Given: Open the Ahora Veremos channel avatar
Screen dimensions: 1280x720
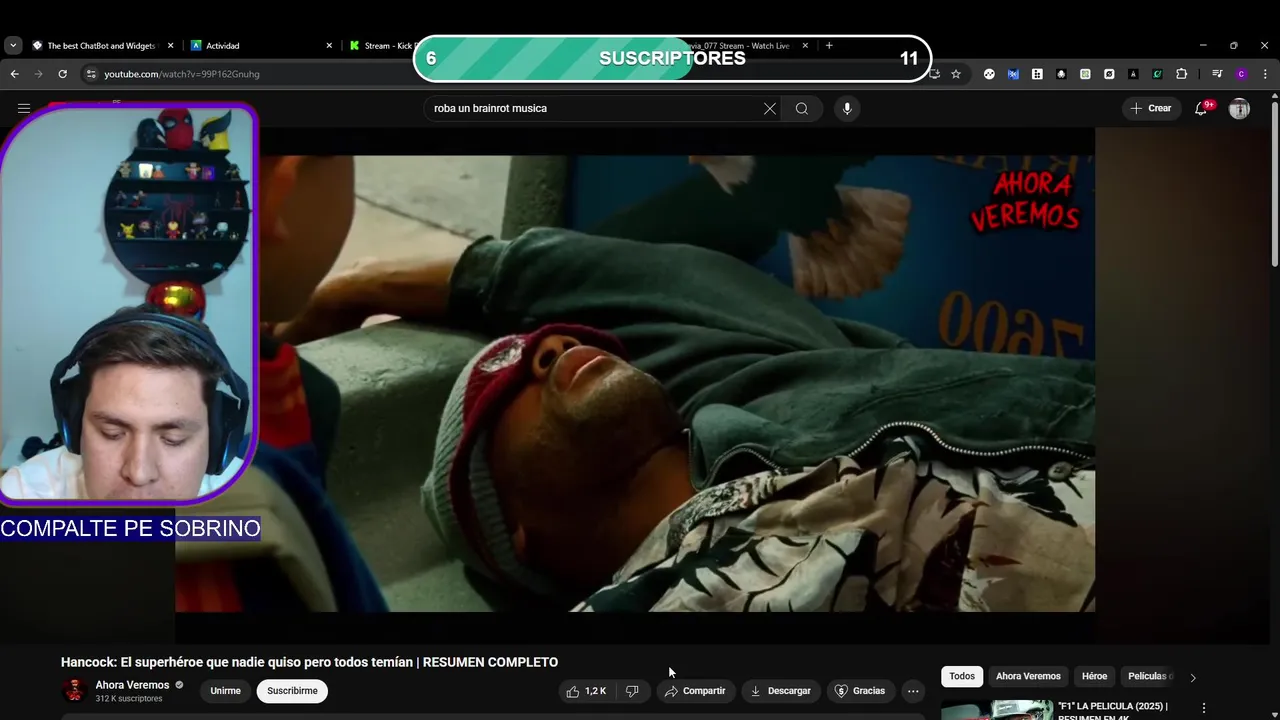Looking at the screenshot, I should coord(74,690).
